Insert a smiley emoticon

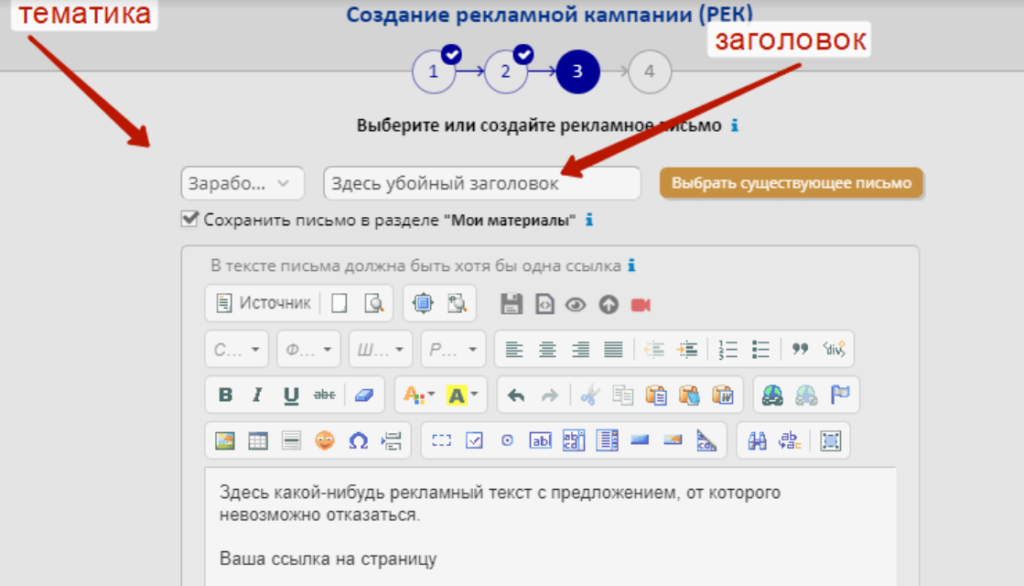[325, 441]
